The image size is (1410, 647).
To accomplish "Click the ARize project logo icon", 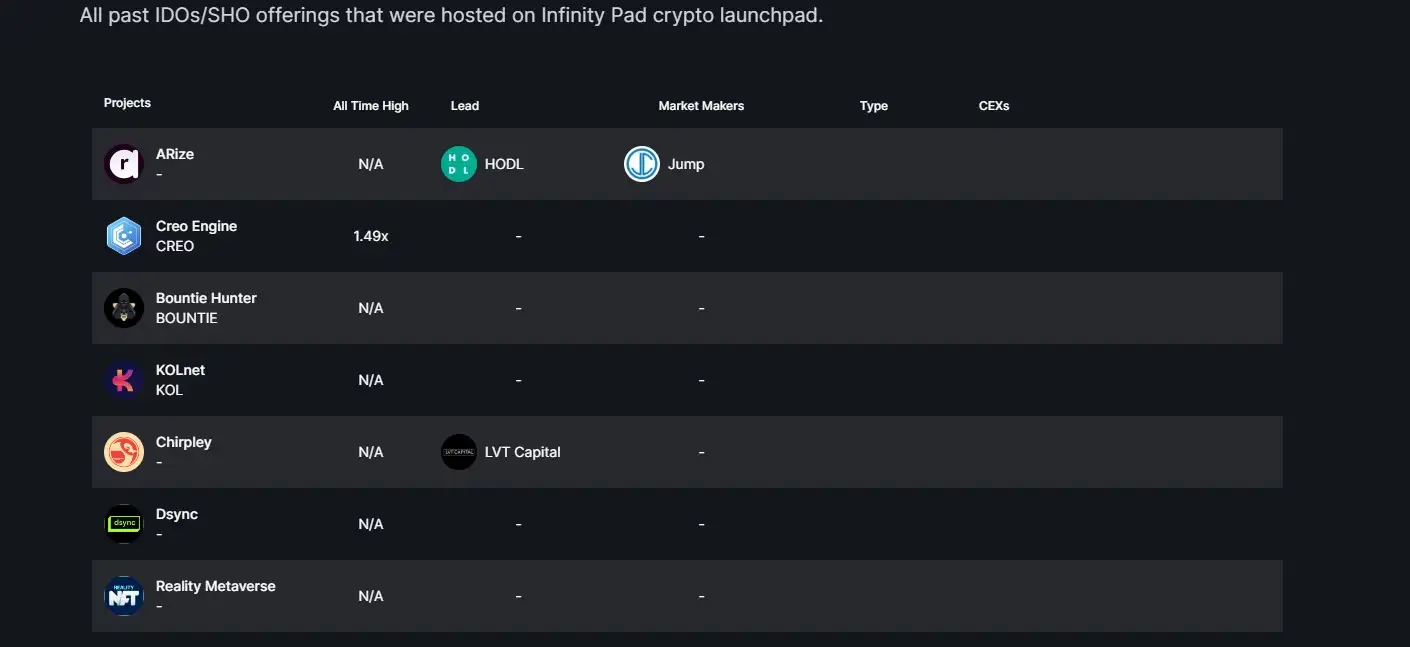I will point(124,164).
